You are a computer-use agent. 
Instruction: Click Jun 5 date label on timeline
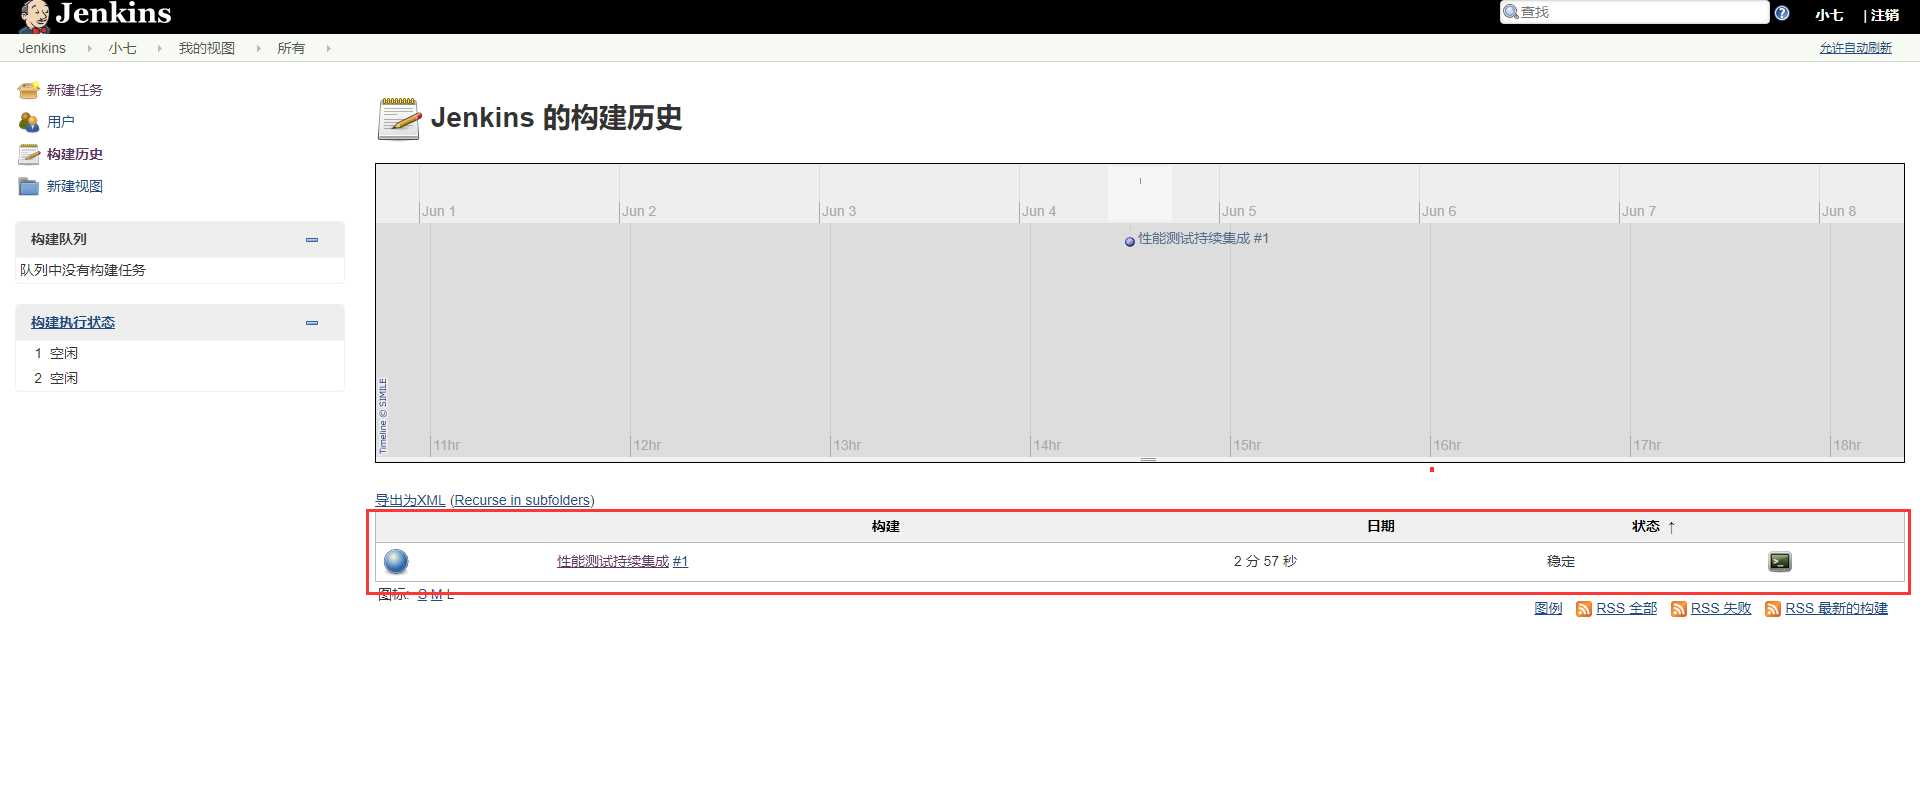1239,211
